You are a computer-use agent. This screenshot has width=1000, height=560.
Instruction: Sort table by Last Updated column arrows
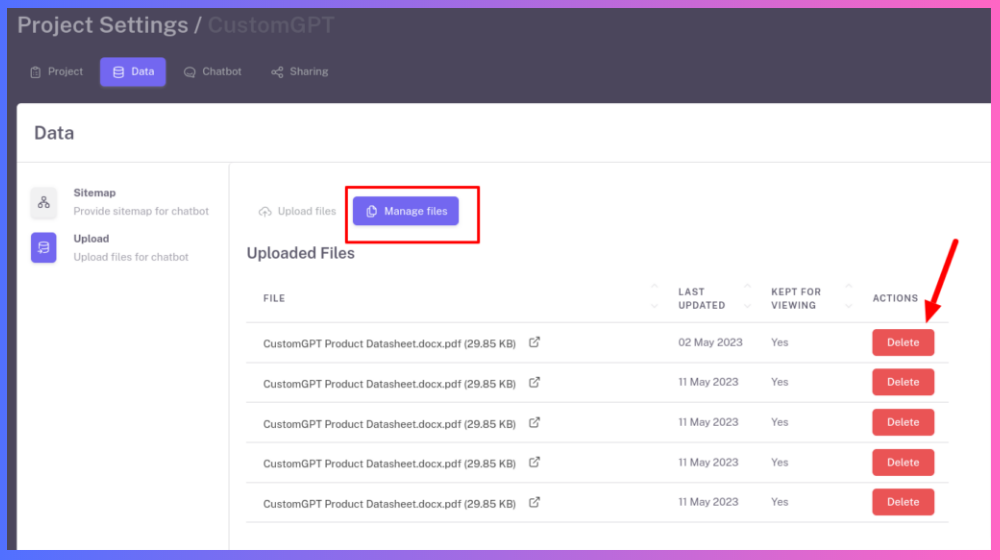pyautogui.click(x=748, y=298)
